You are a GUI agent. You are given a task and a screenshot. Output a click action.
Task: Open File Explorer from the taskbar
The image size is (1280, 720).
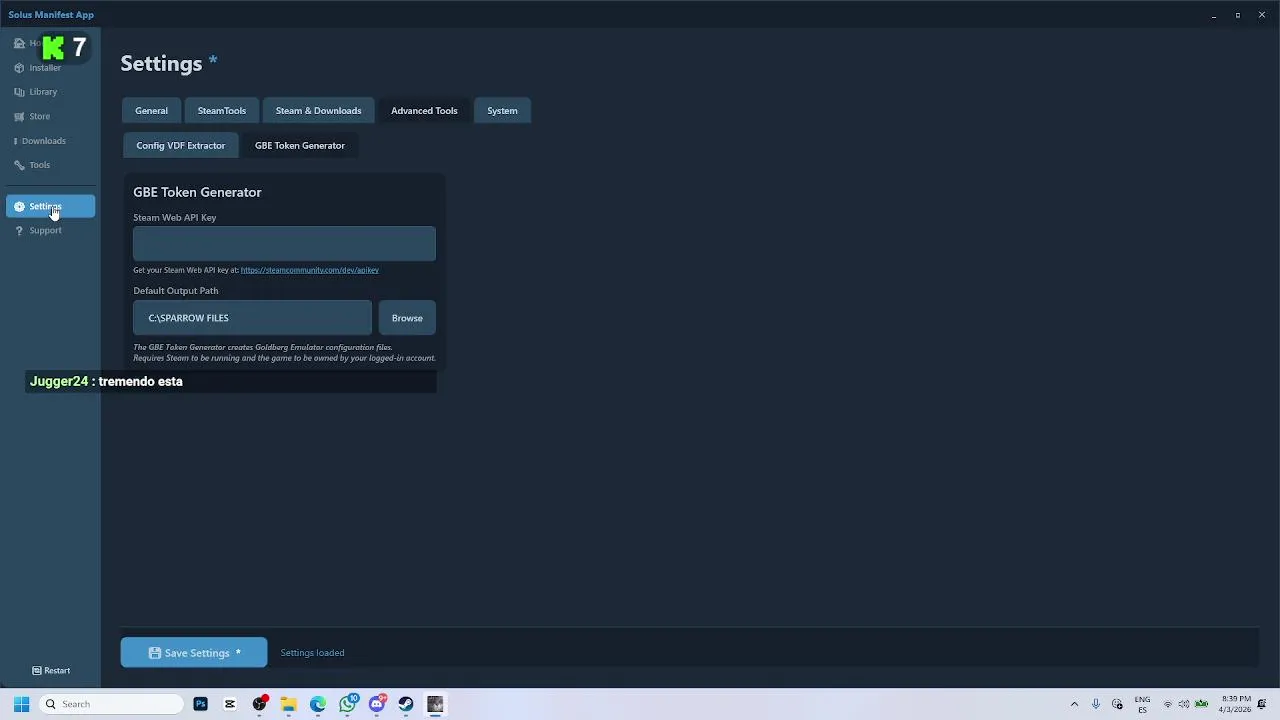click(289, 704)
